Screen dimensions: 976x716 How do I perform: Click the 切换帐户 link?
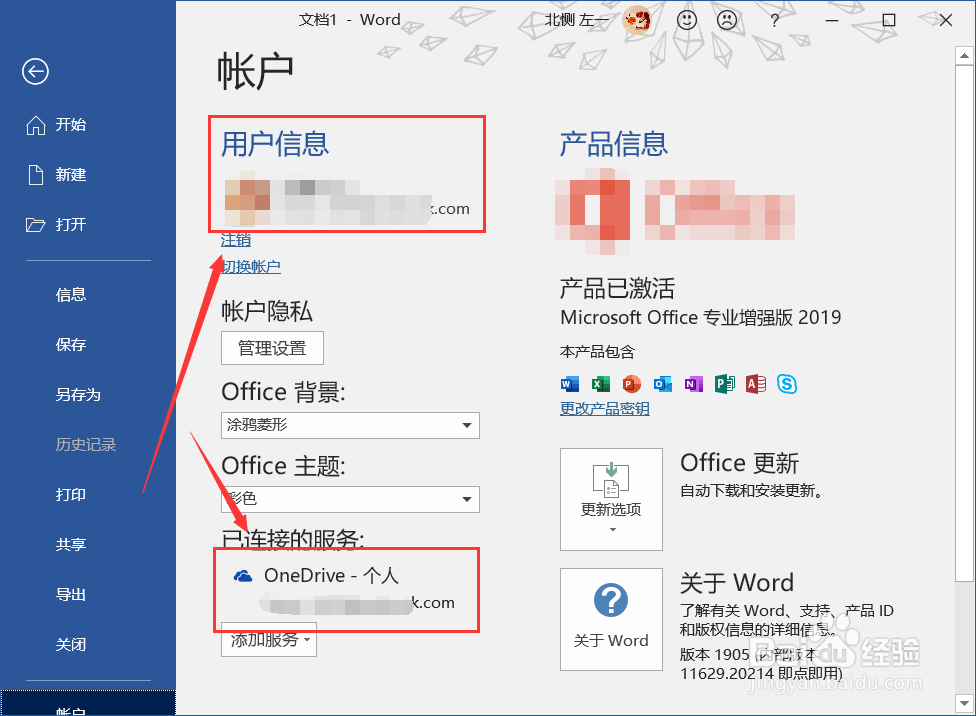coord(251,267)
